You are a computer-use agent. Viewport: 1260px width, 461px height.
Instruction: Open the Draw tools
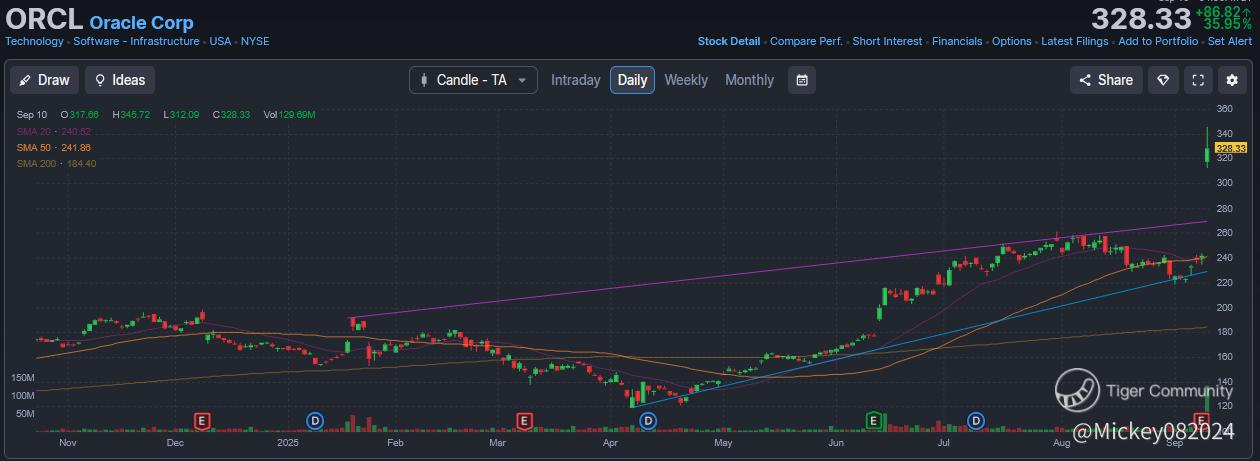point(44,80)
